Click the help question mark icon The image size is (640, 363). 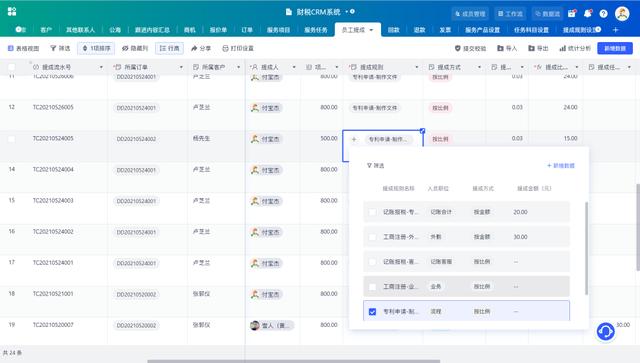[x=603, y=14]
